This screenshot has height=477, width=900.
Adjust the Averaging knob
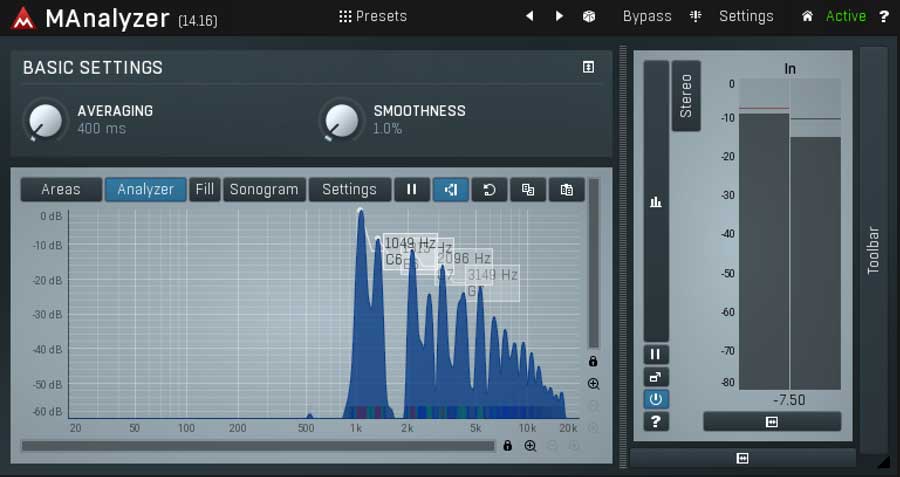tap(44, 121)
